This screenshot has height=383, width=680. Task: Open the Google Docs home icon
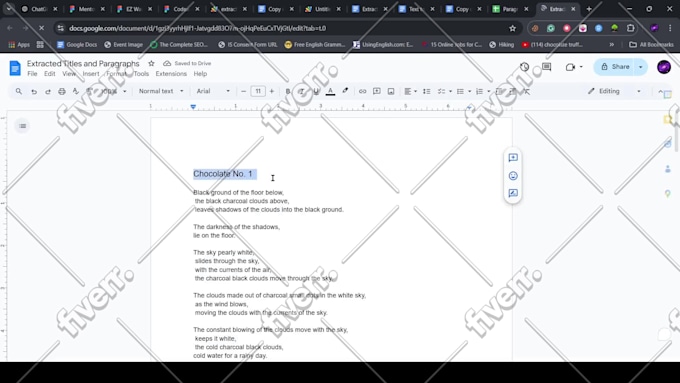(x=15, y=68)
